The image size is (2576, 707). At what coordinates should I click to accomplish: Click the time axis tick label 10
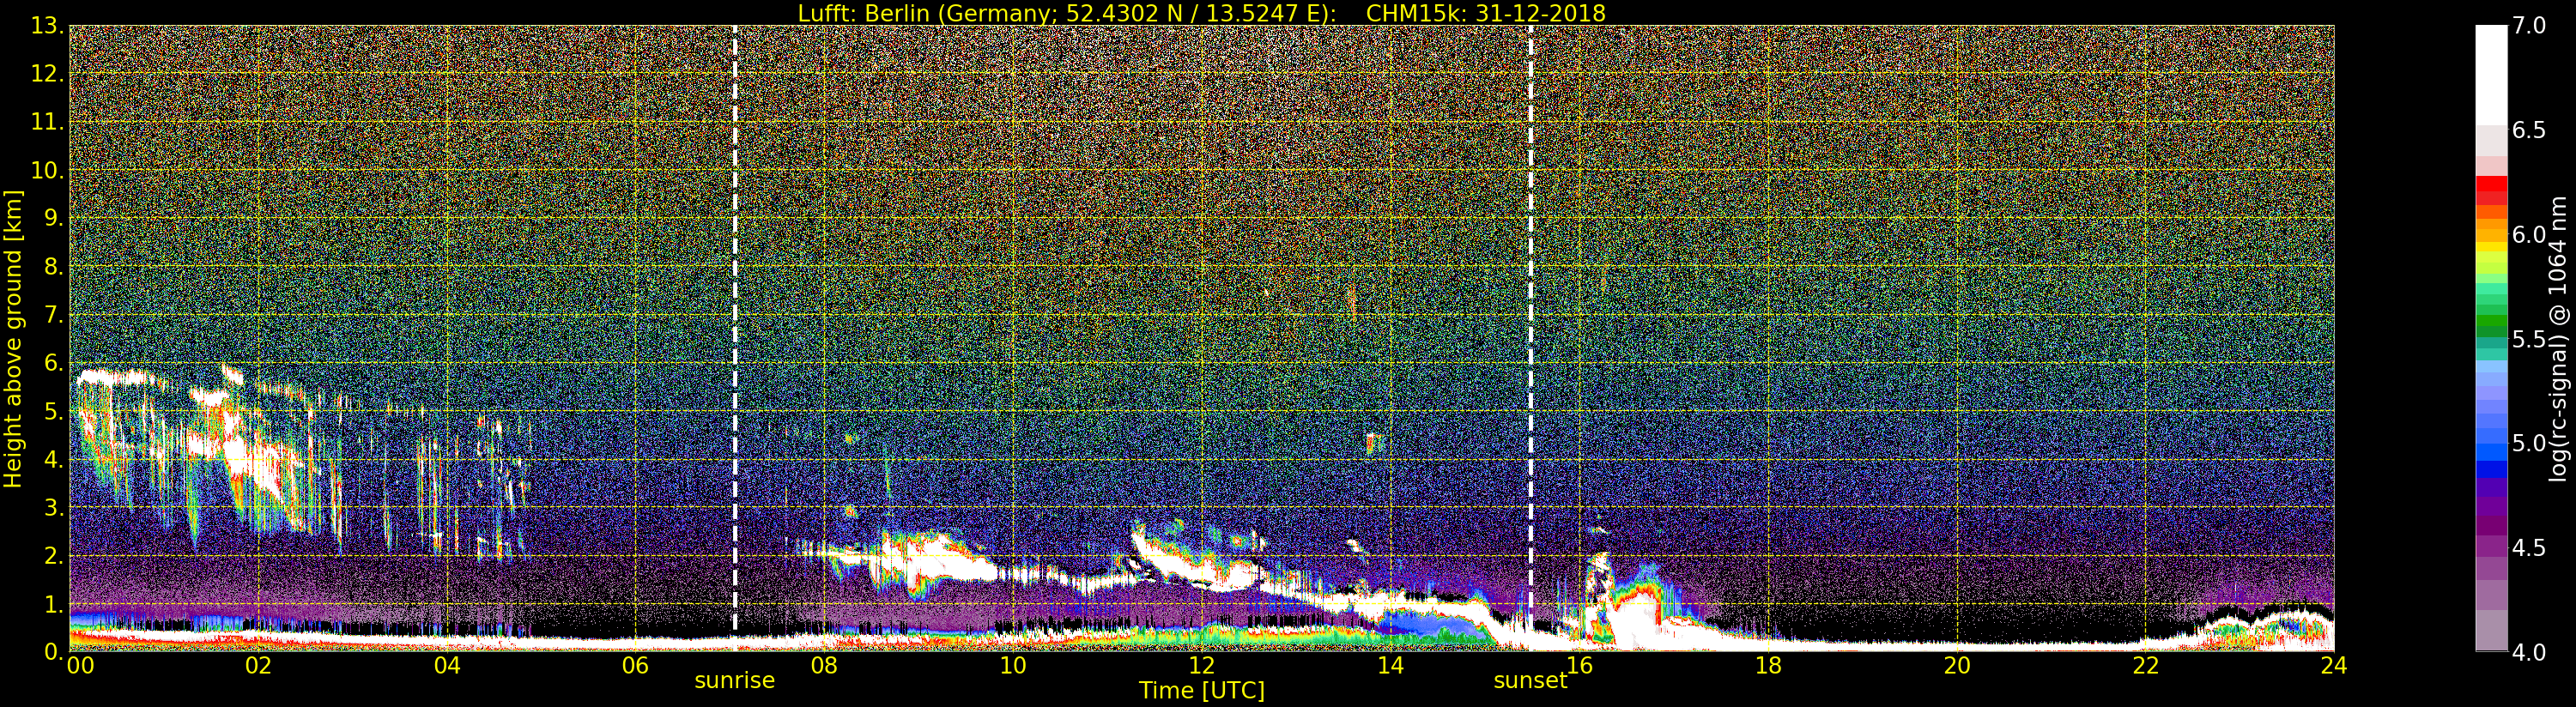1013,666
